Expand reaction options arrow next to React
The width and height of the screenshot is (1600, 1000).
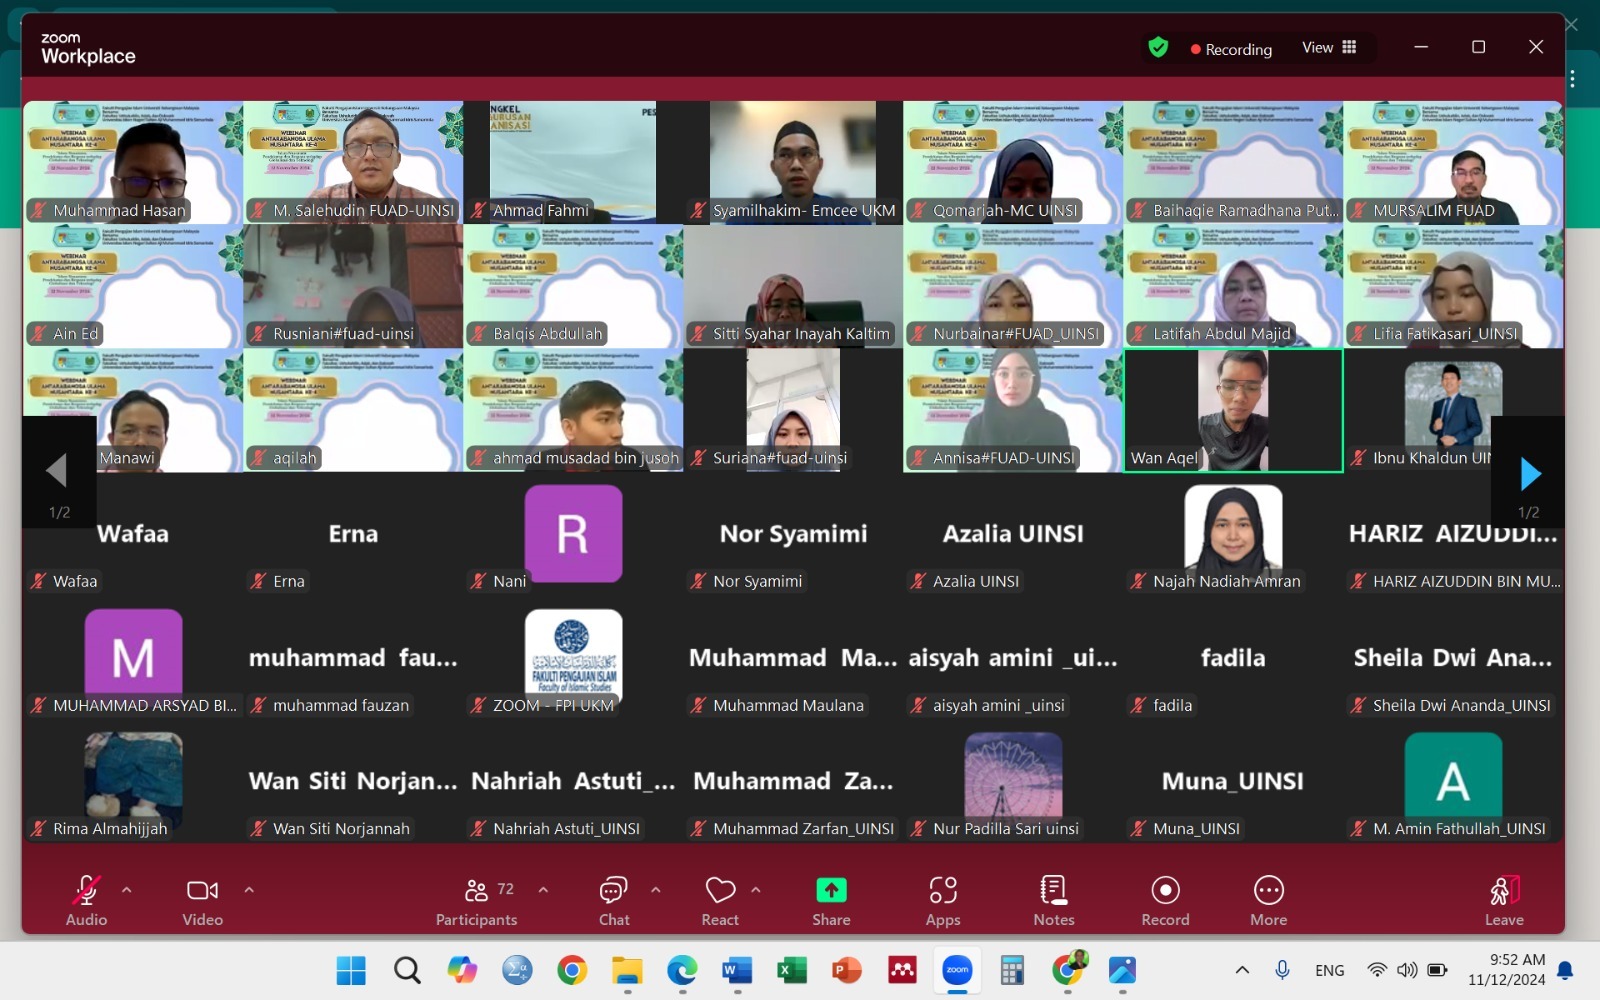[x=756, y=889]
